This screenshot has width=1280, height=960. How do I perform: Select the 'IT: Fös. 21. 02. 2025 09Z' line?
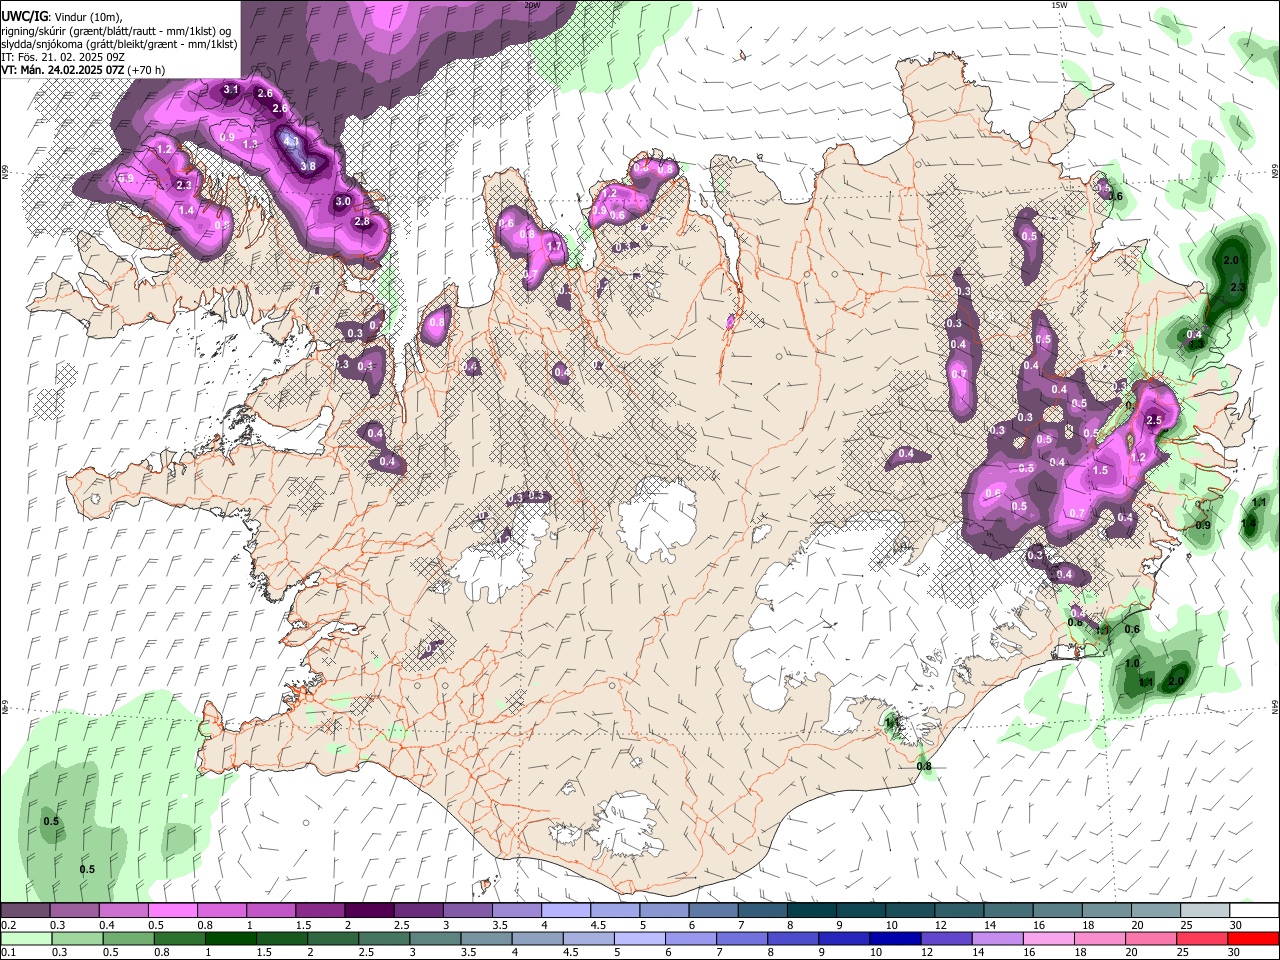tap(63, 57)
